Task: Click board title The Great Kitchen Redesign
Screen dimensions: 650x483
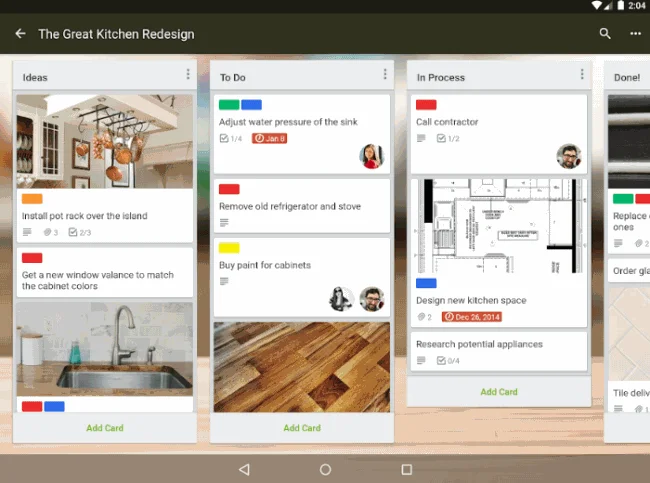Action: click(x=116, y=34)
